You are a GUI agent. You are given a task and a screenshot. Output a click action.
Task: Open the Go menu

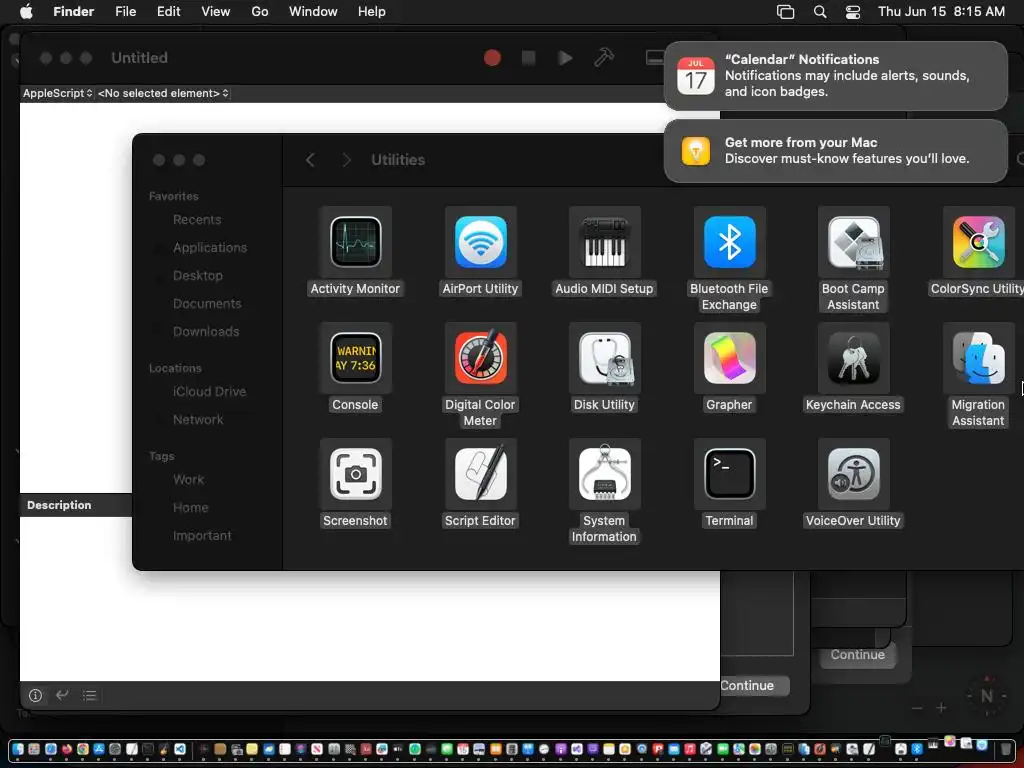(260, 12)
